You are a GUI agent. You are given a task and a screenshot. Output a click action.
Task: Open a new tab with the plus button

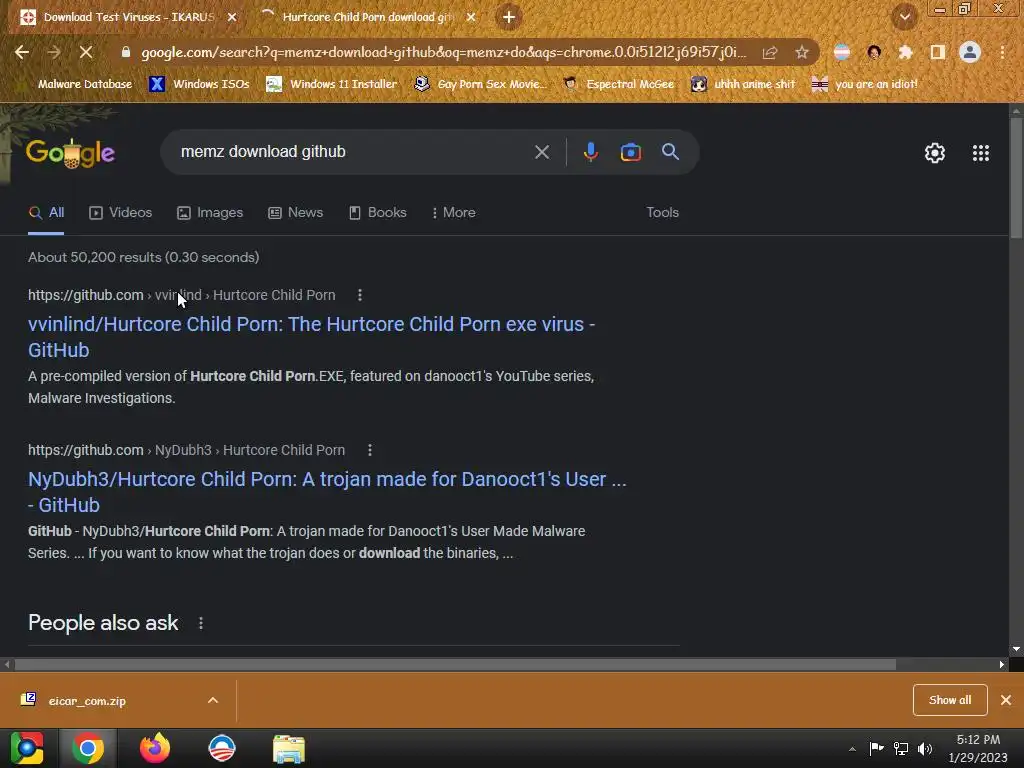click(509, 17)
